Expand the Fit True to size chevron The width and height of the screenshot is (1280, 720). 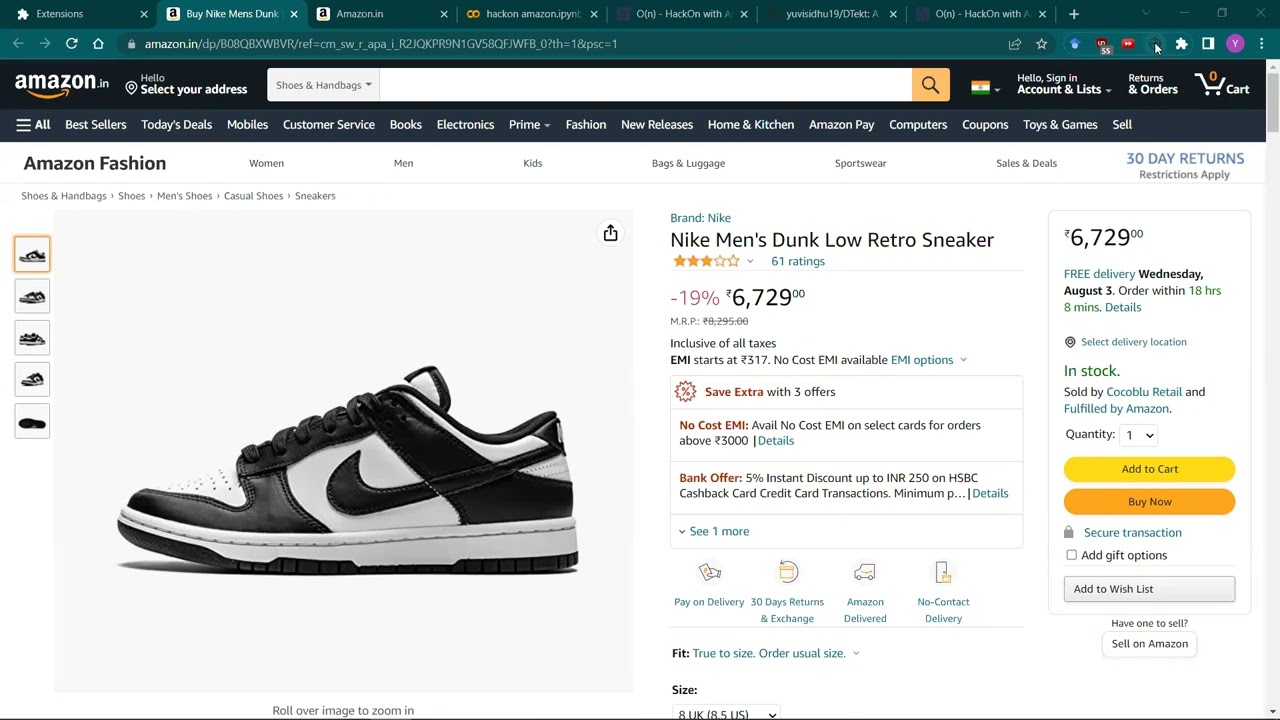855,654
